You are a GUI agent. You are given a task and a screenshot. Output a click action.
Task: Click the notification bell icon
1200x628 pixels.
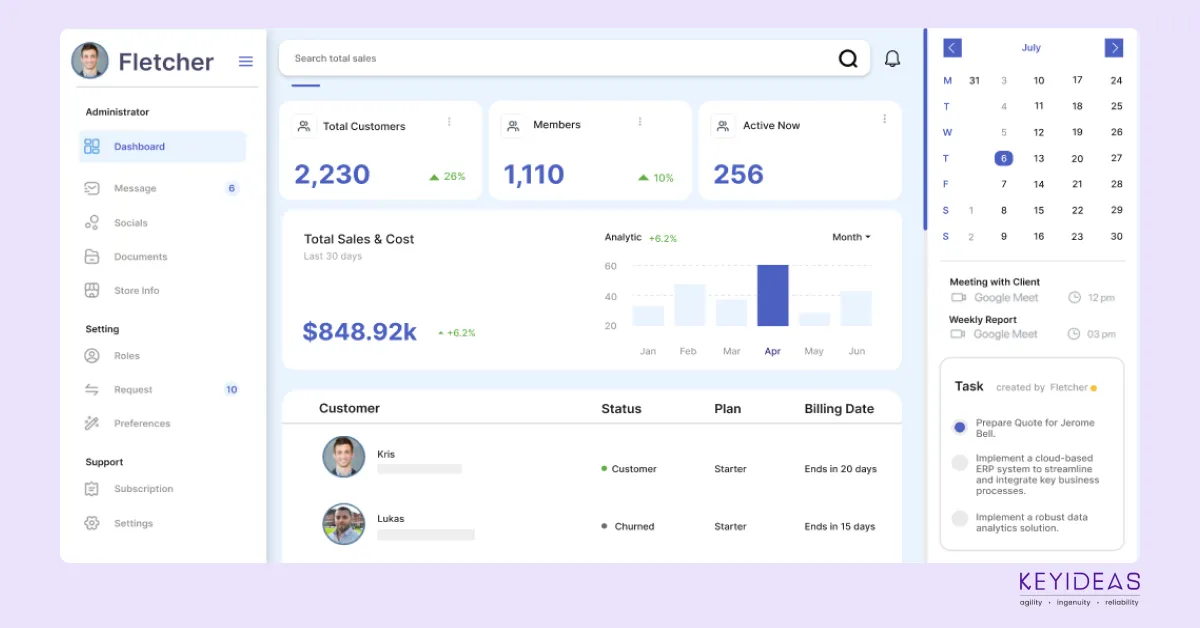[x=892, y=59]
